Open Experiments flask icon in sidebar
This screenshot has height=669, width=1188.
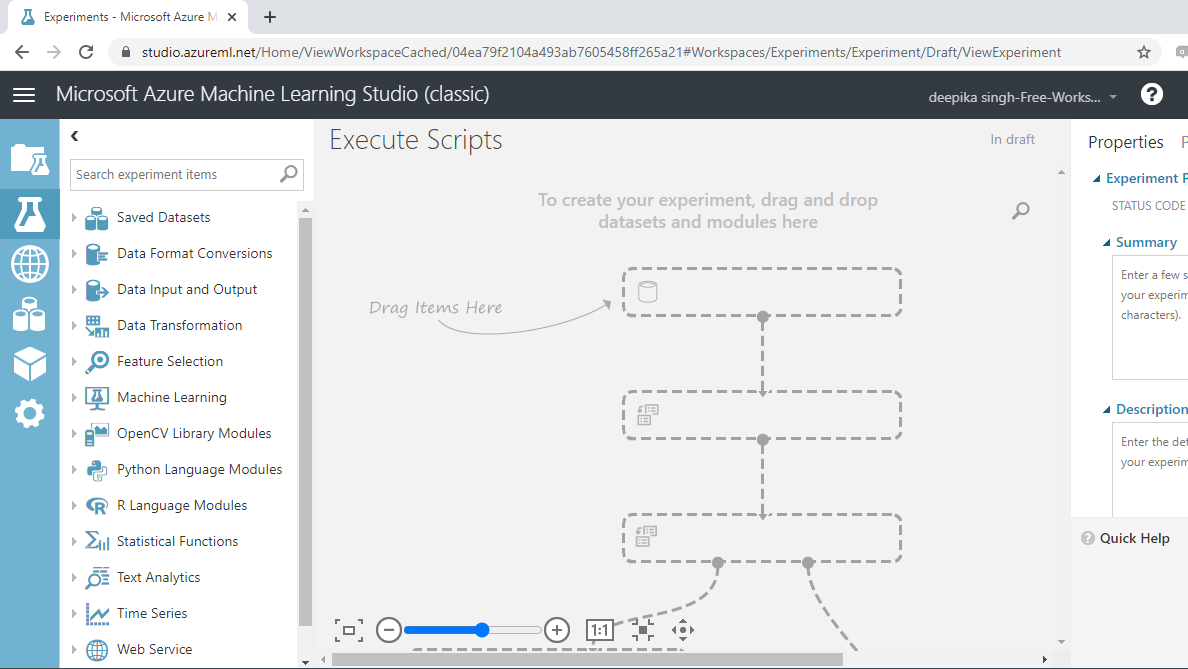pyautogui.click(x=30, y=214)
